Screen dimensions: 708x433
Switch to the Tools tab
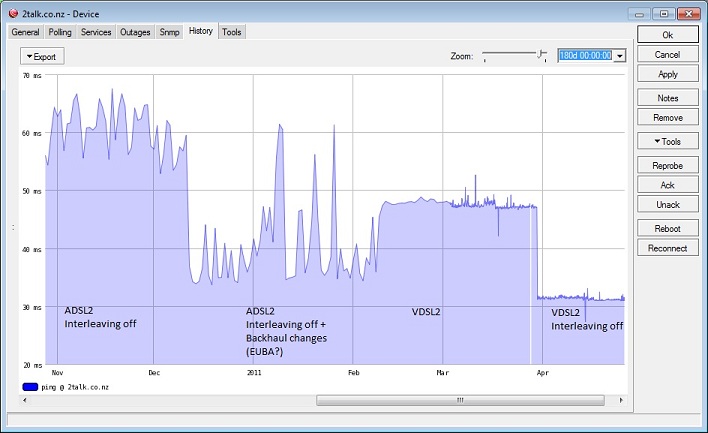click(x=232, y=32)
